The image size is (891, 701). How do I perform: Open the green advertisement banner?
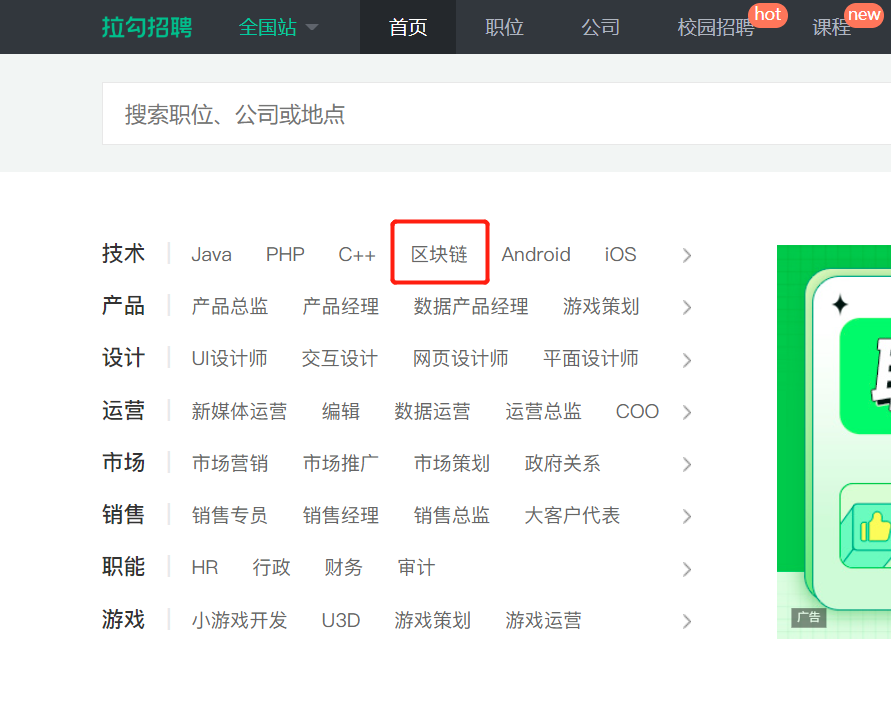tap(834, 442)
